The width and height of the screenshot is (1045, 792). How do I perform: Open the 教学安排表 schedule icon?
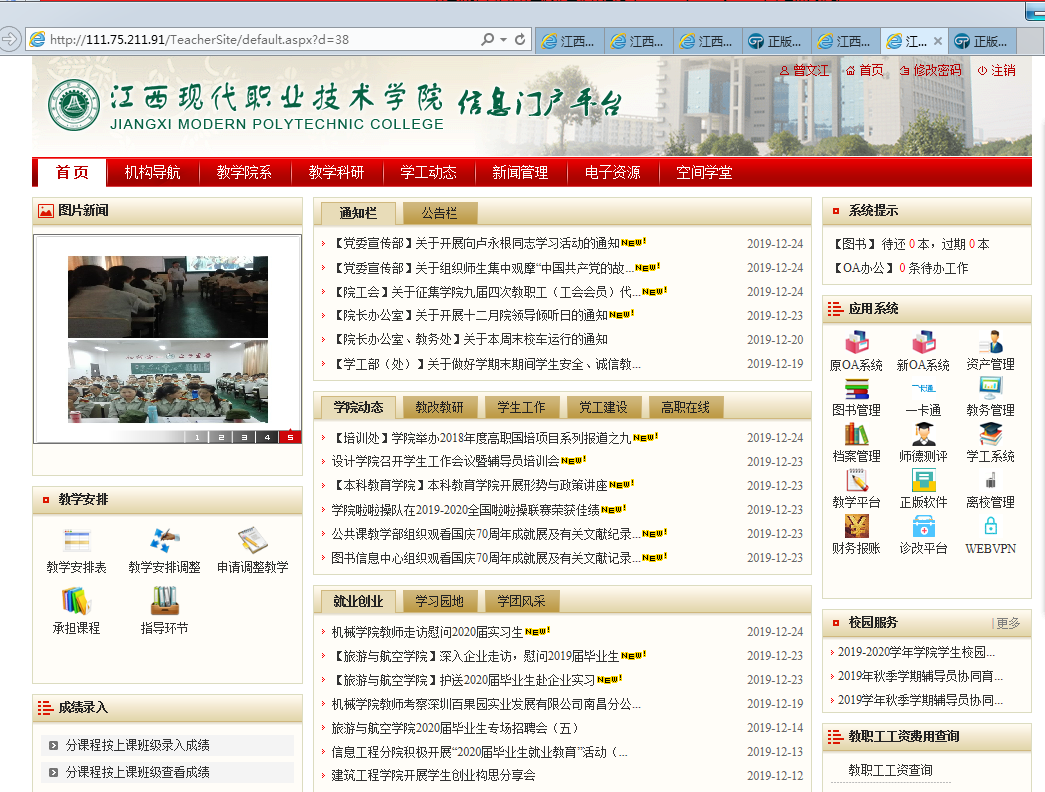[76, 541]
